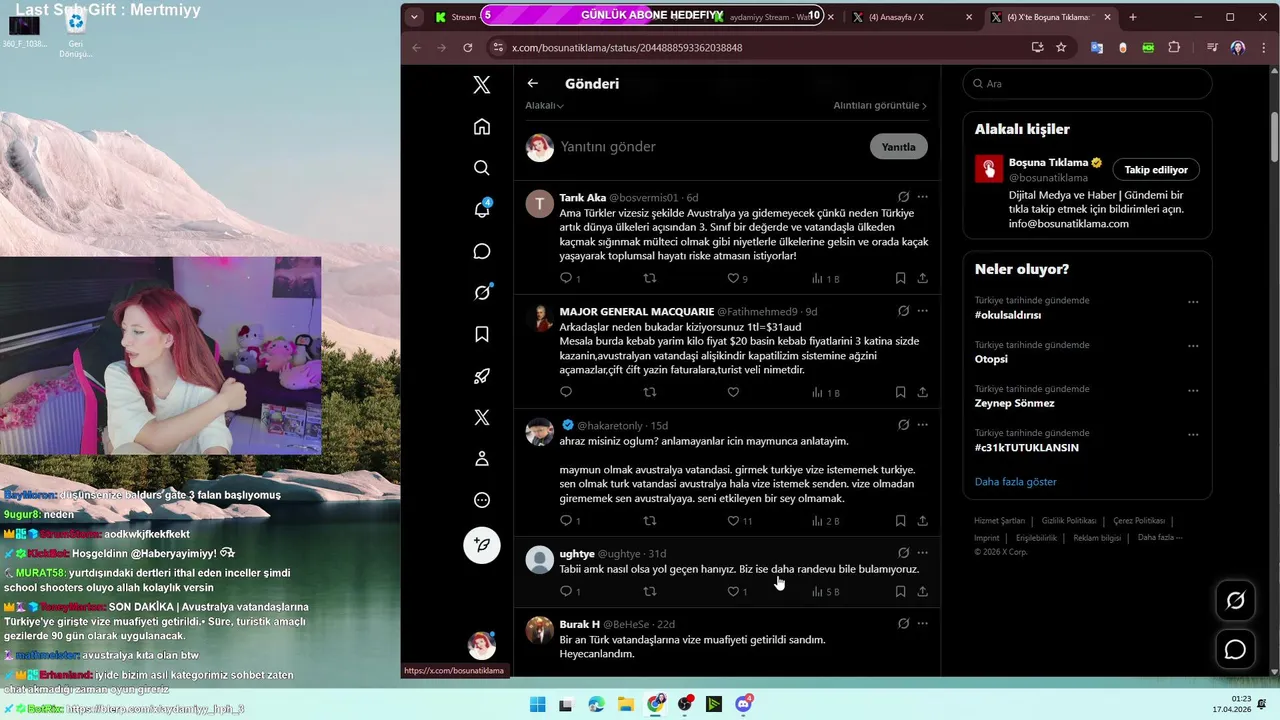Ask Grok about Burak H's reply
The image size is (1280, 720).
[903, 624]
